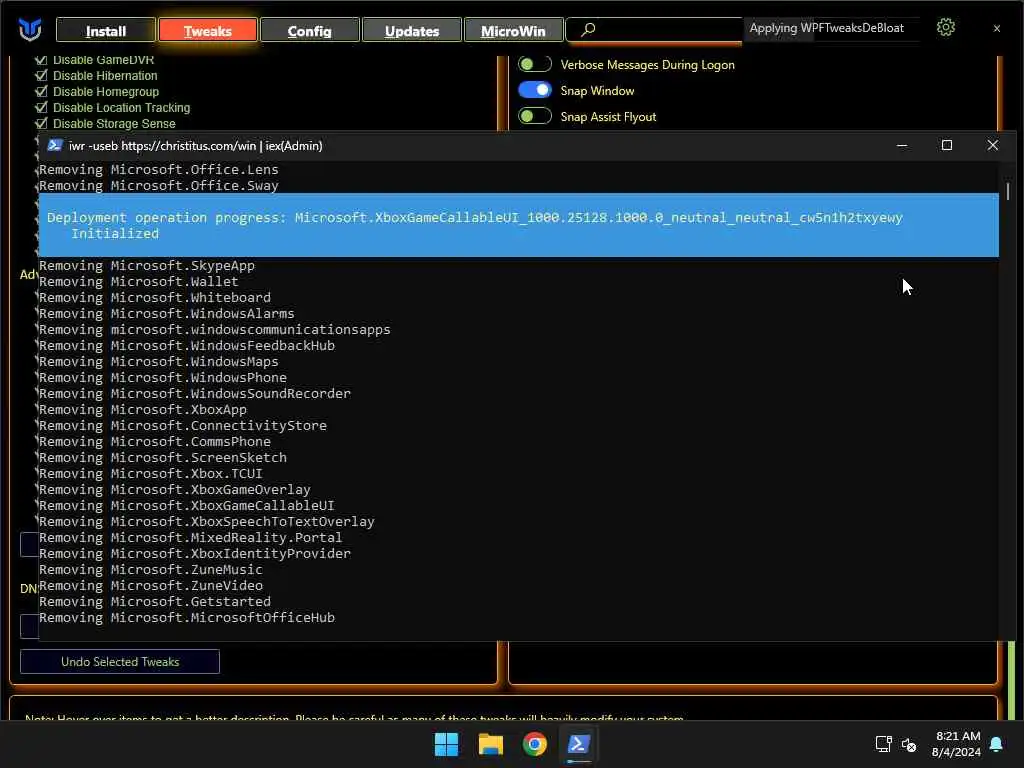The width and height of the screenshot is (1024, 768).
Task: Open the Install tab
Action: pyautogui.click(x=106, y=31)
